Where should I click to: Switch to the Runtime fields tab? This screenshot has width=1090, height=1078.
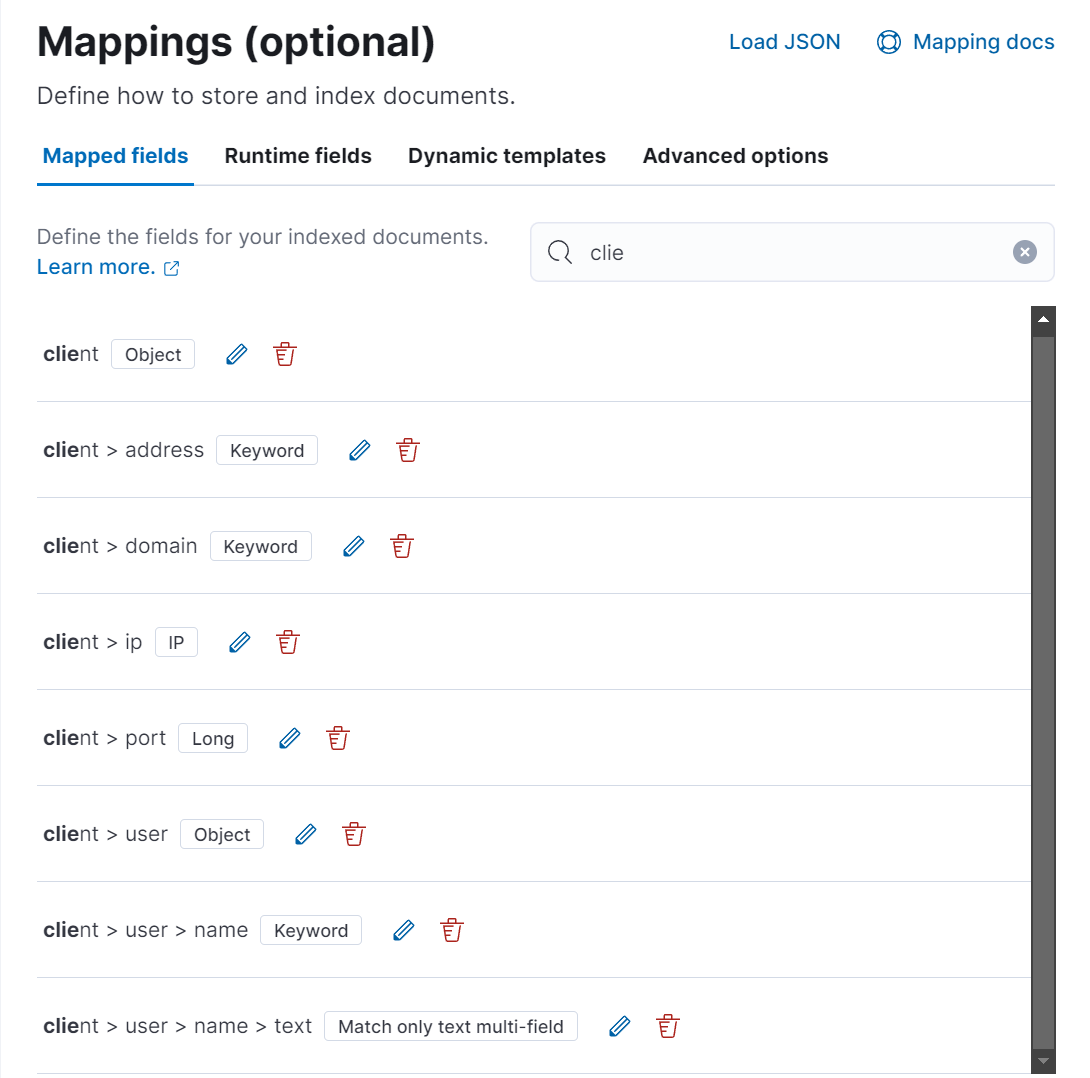coord(298,156)
